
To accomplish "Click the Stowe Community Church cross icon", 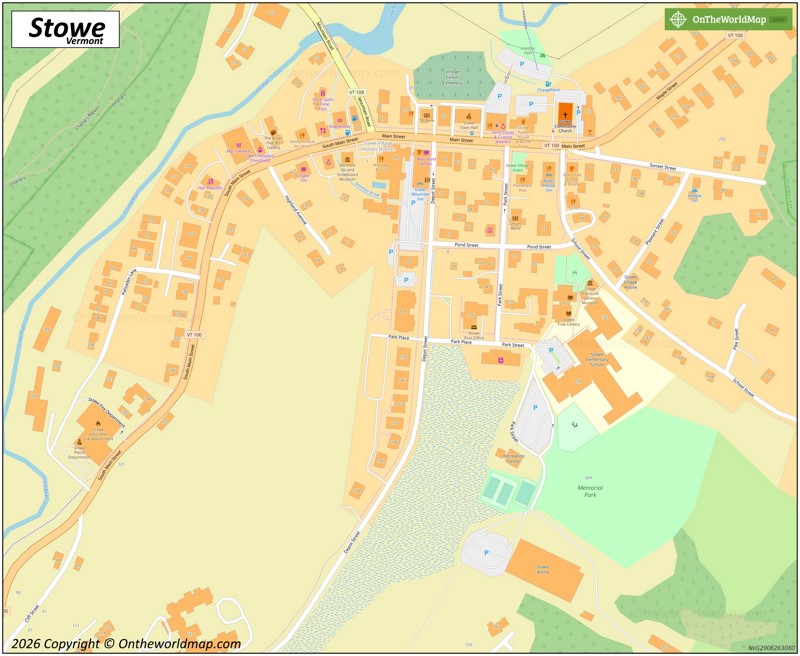I will 565,115.
